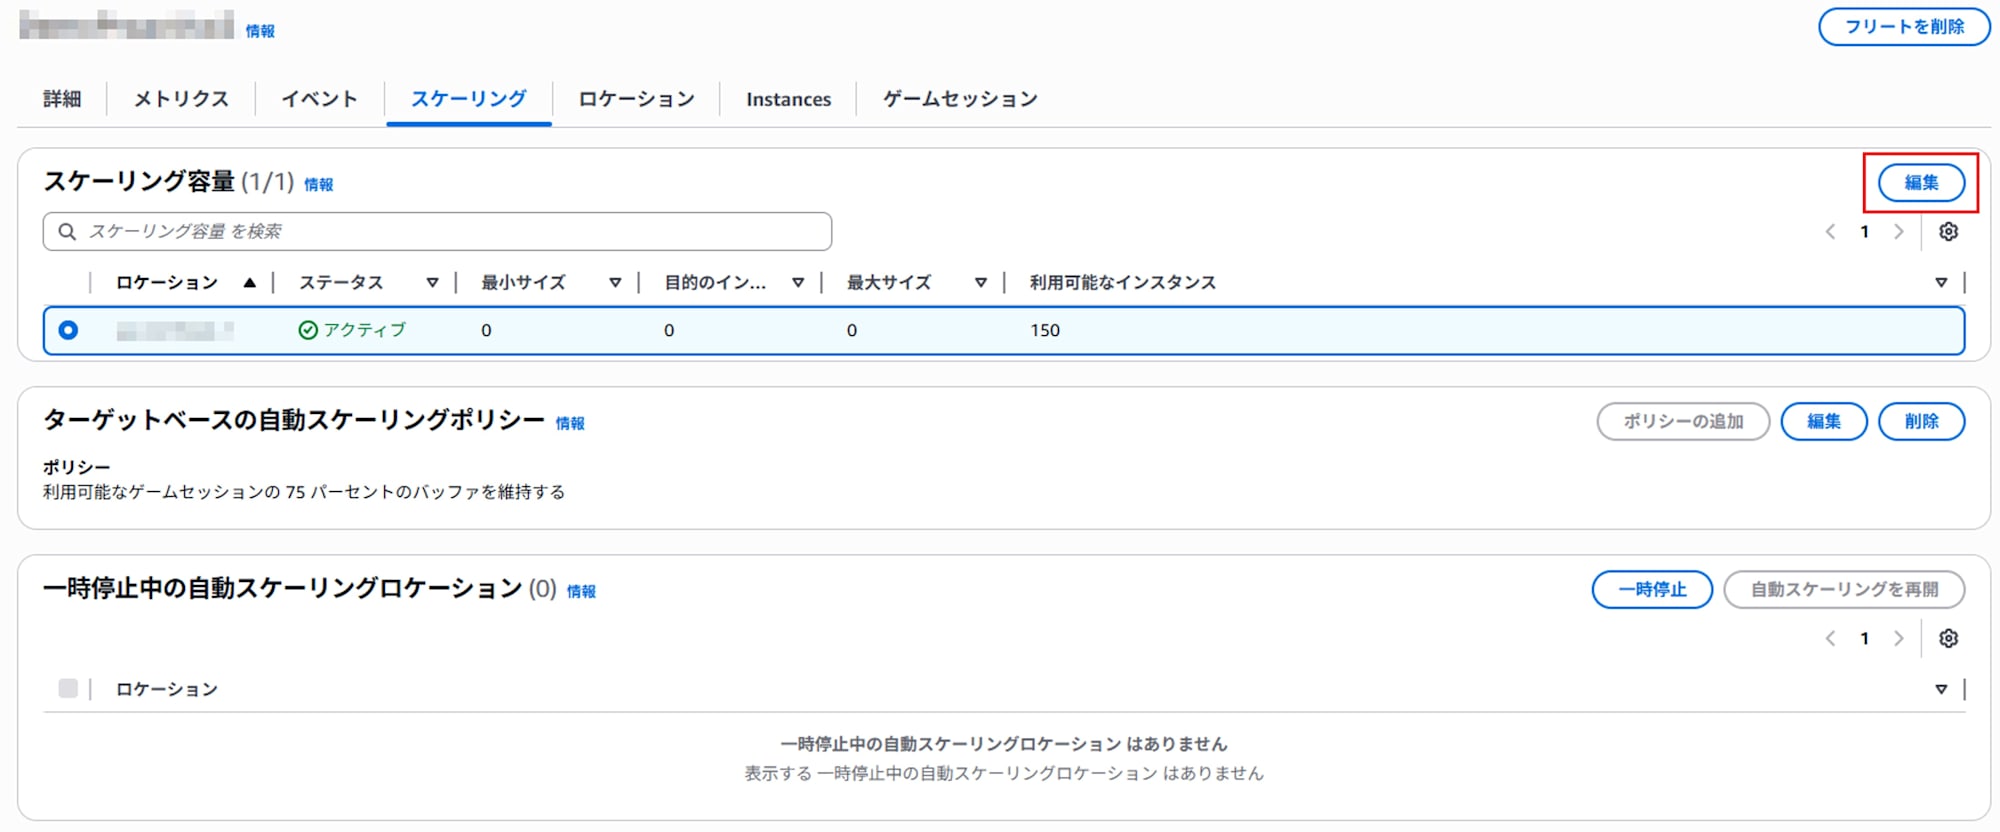Click 編集 button for scaling capacity
Screen dimensions: 2000x832
1920,183
